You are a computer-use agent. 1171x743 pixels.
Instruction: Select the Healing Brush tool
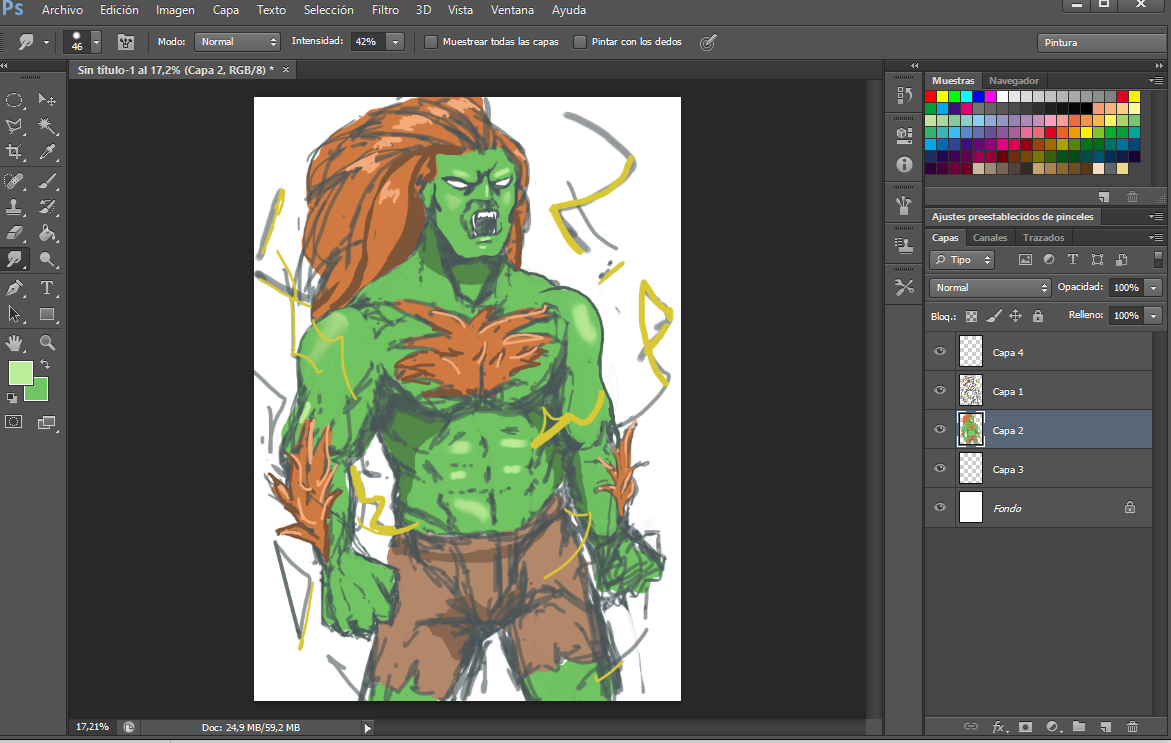pos(14,181)
